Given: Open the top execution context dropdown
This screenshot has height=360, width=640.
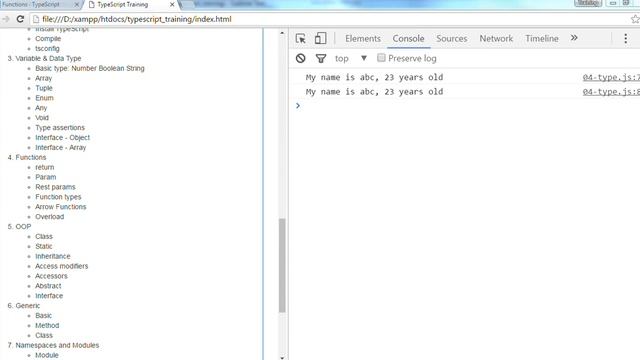Looking at the screenshot, I should (x=351, y=58).
